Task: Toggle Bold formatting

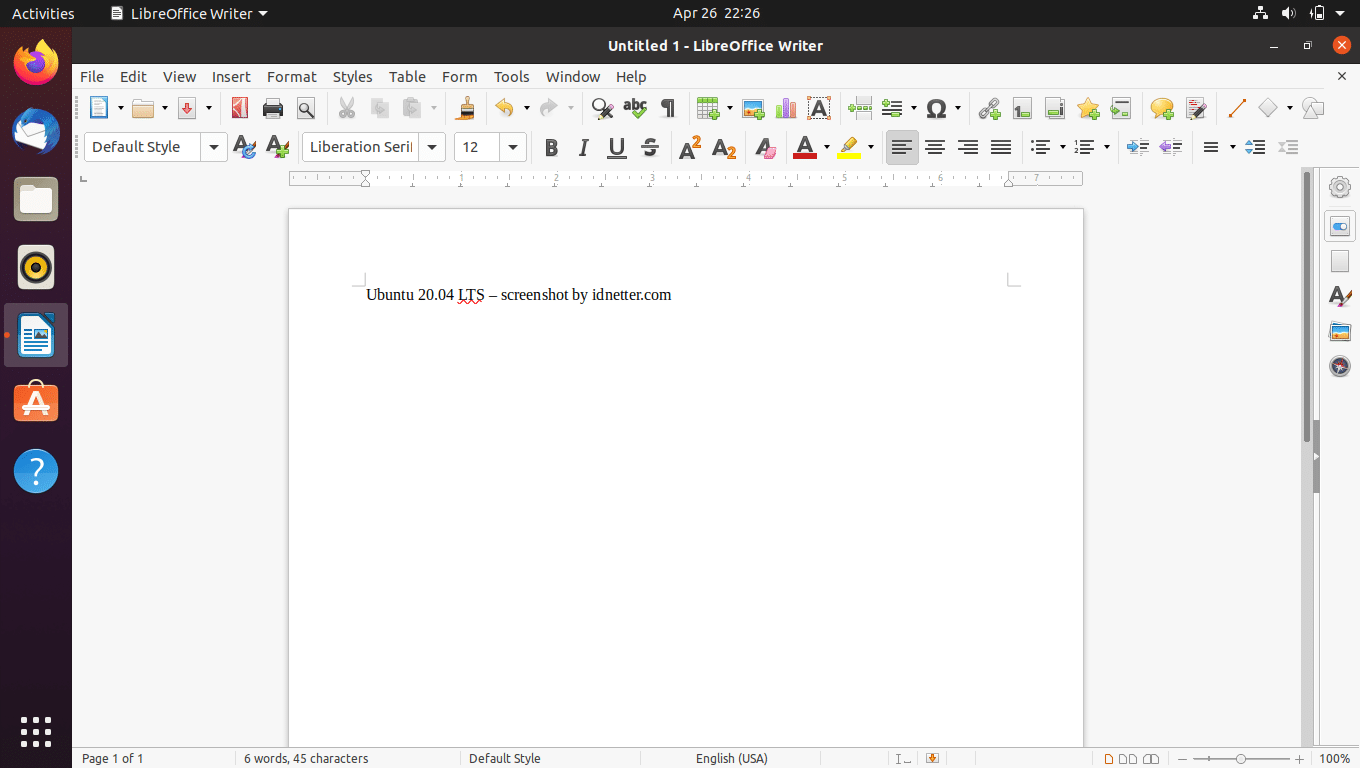Action: (x=551, y=148)
